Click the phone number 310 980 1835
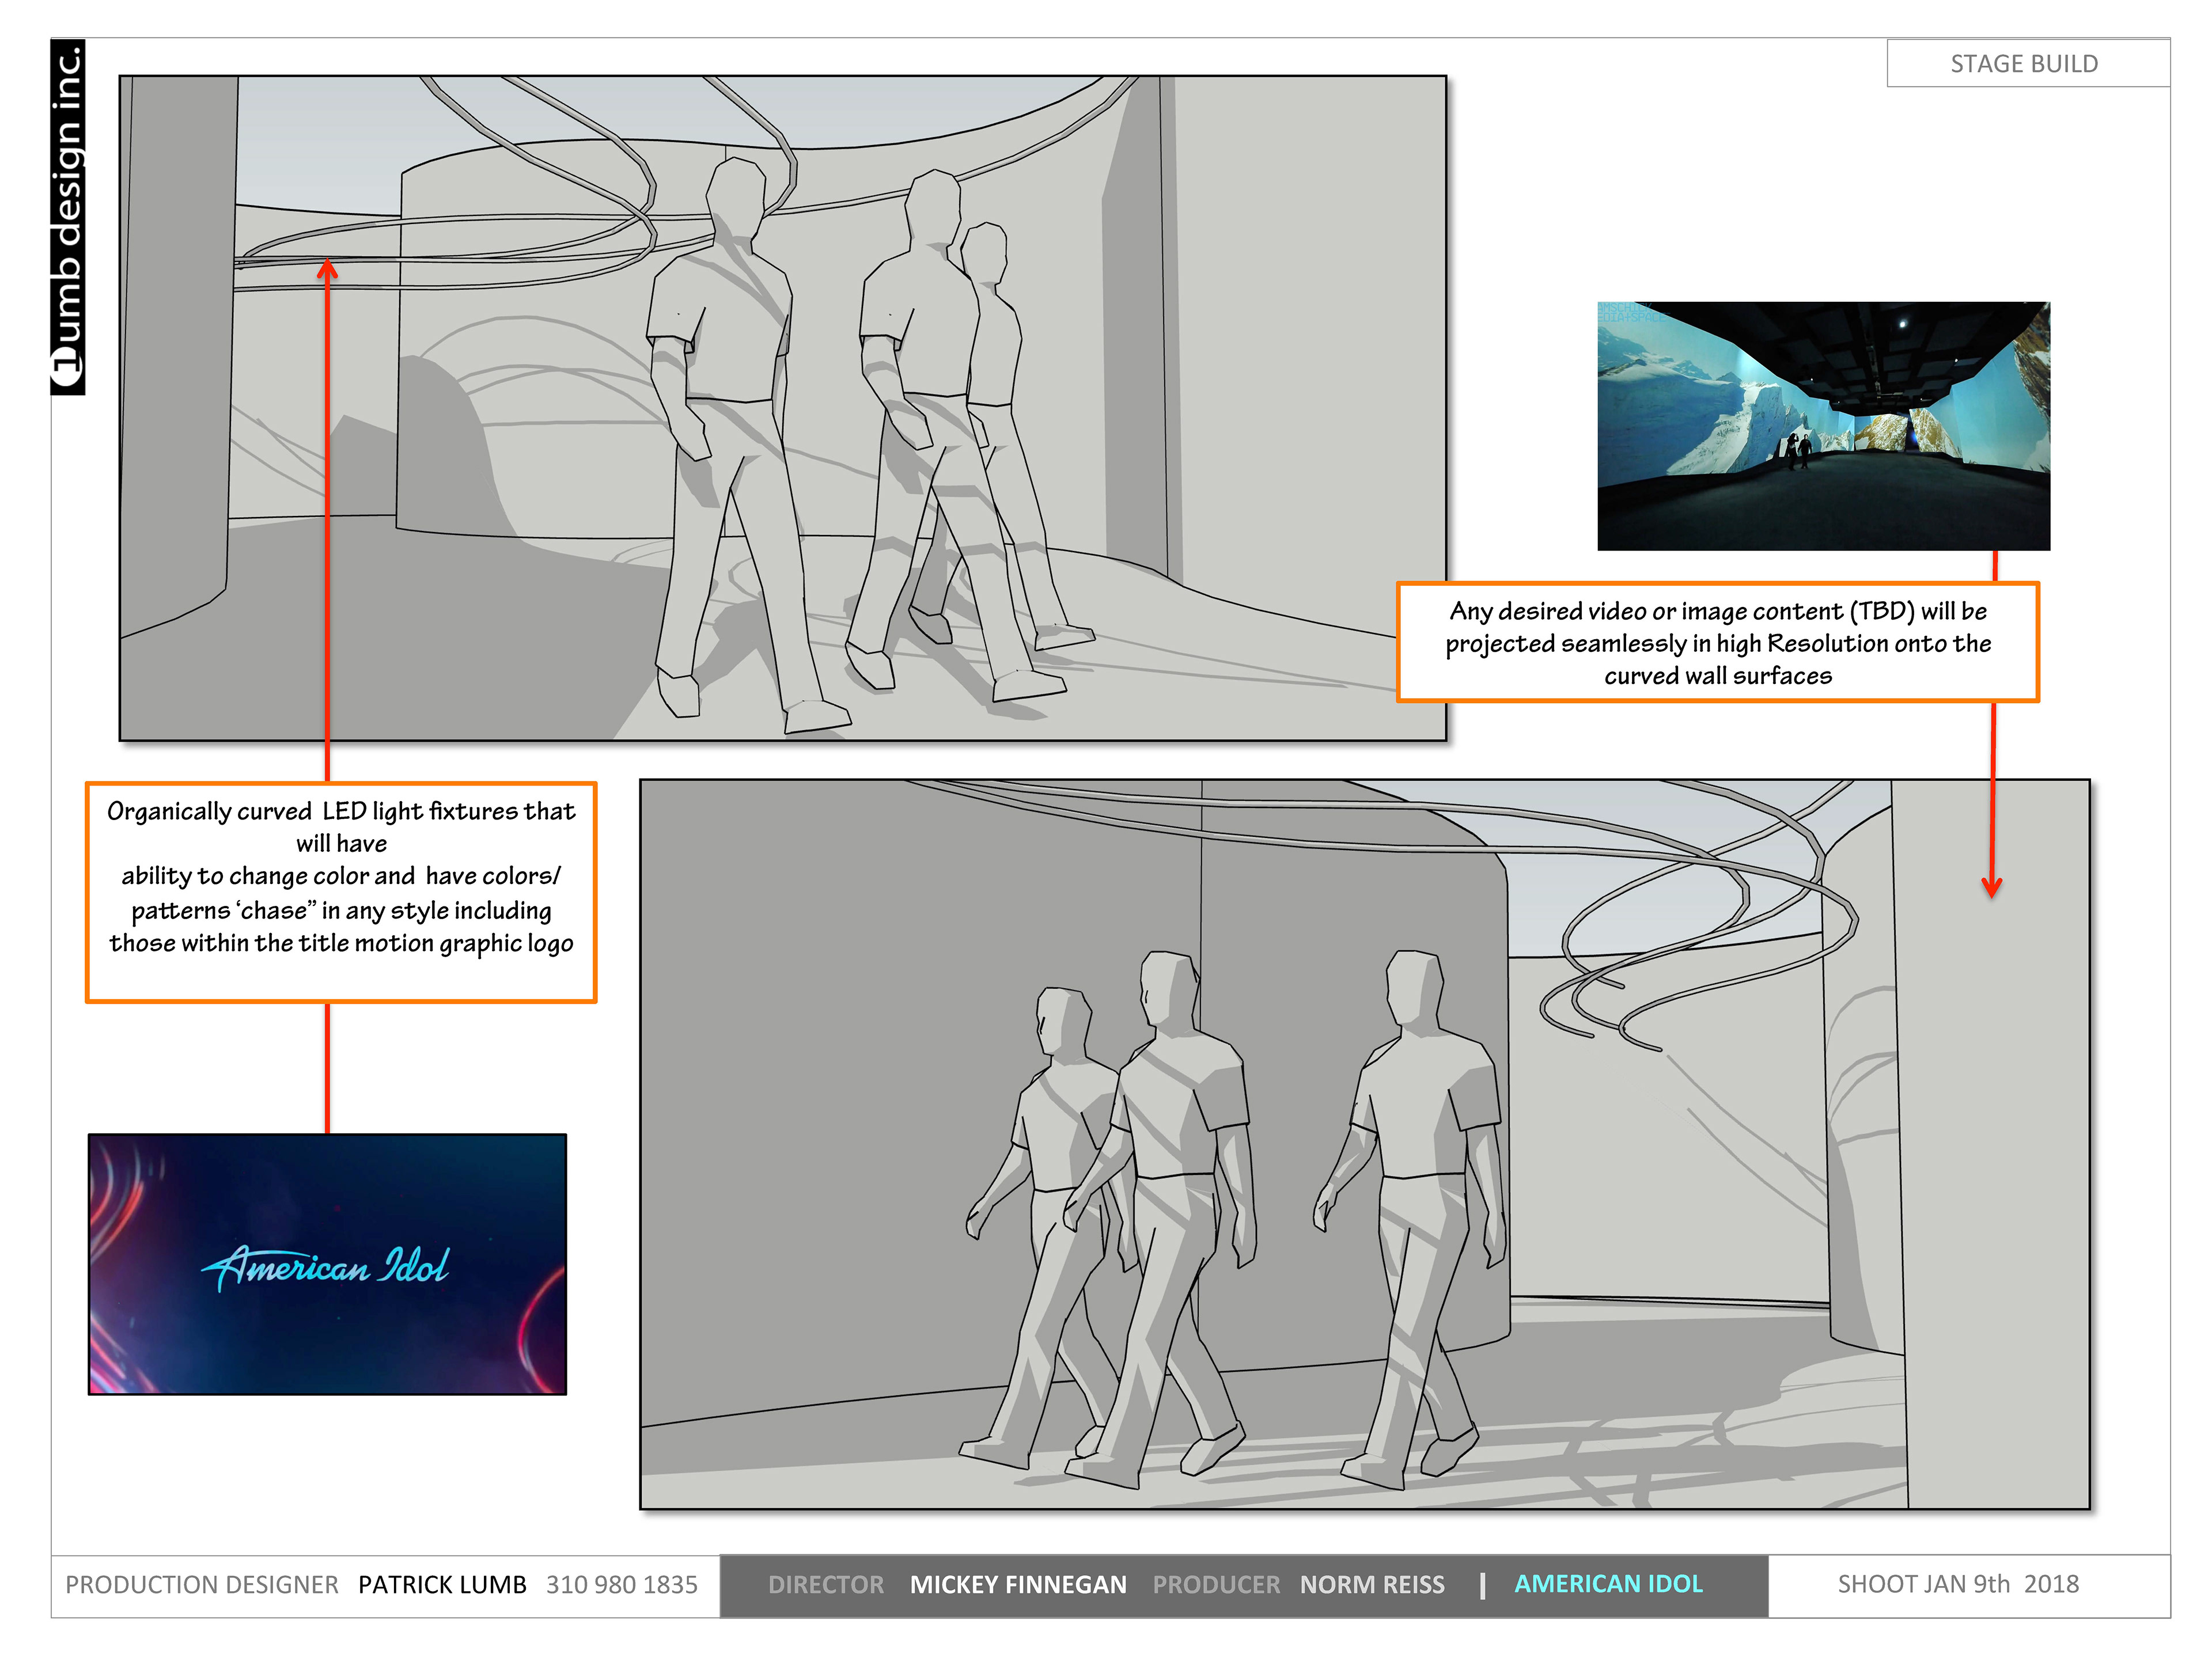The width and height of the screenshot is (2212, 1658). pyautogui.click(x=621, y=1585)
